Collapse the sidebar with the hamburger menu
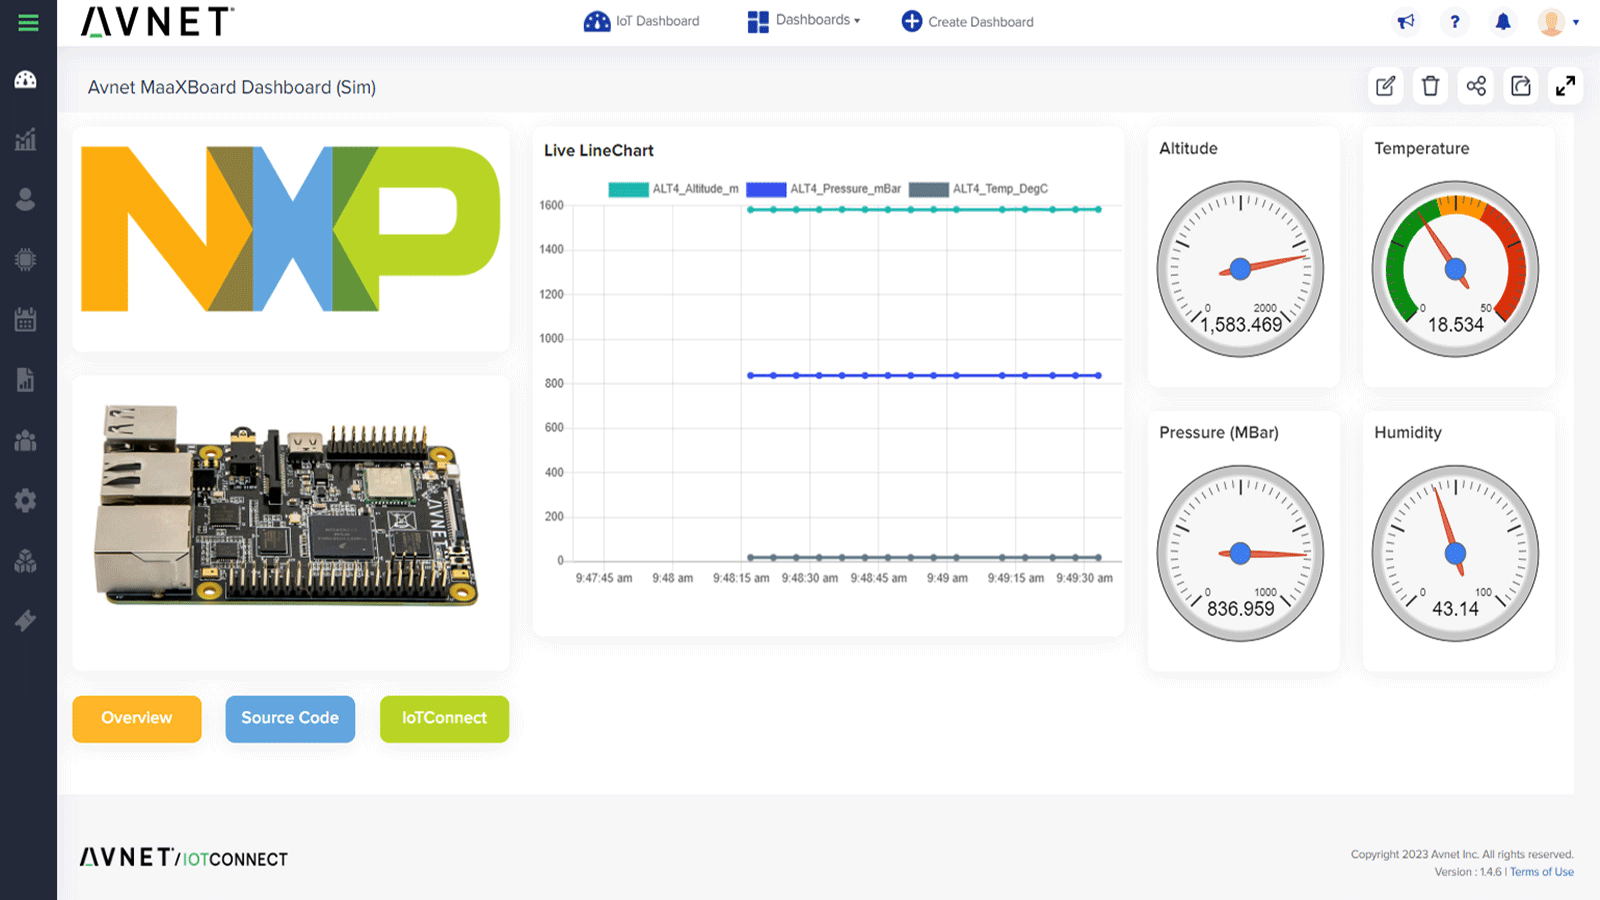 click(x=27, y=21)
